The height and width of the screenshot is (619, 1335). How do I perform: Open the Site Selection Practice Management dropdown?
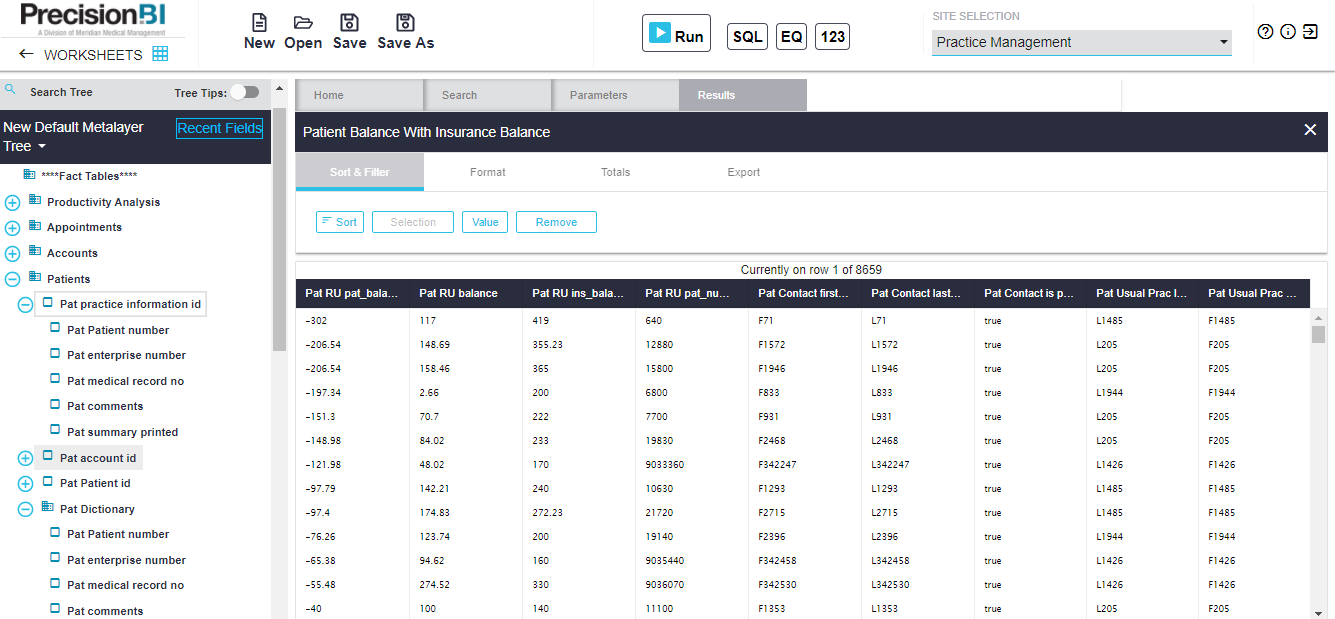pos(1222,43)
